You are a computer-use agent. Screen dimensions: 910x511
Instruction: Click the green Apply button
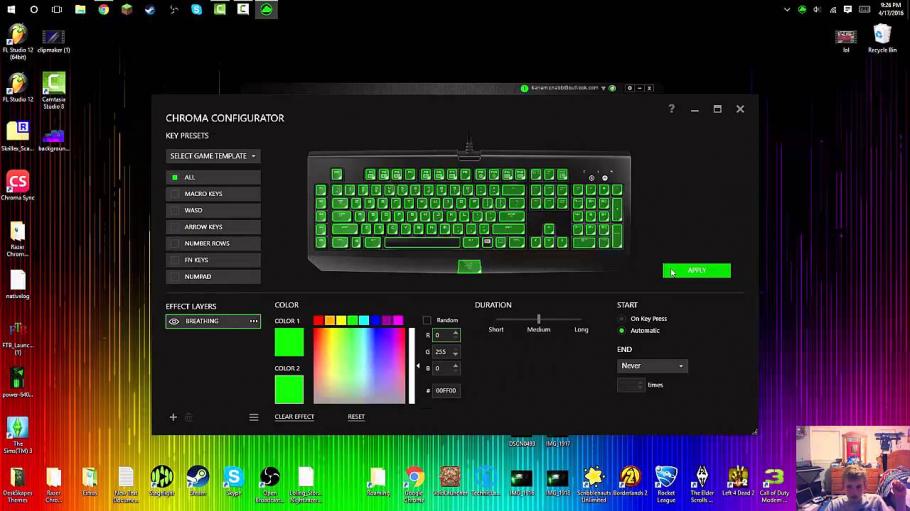coord(696,271)
